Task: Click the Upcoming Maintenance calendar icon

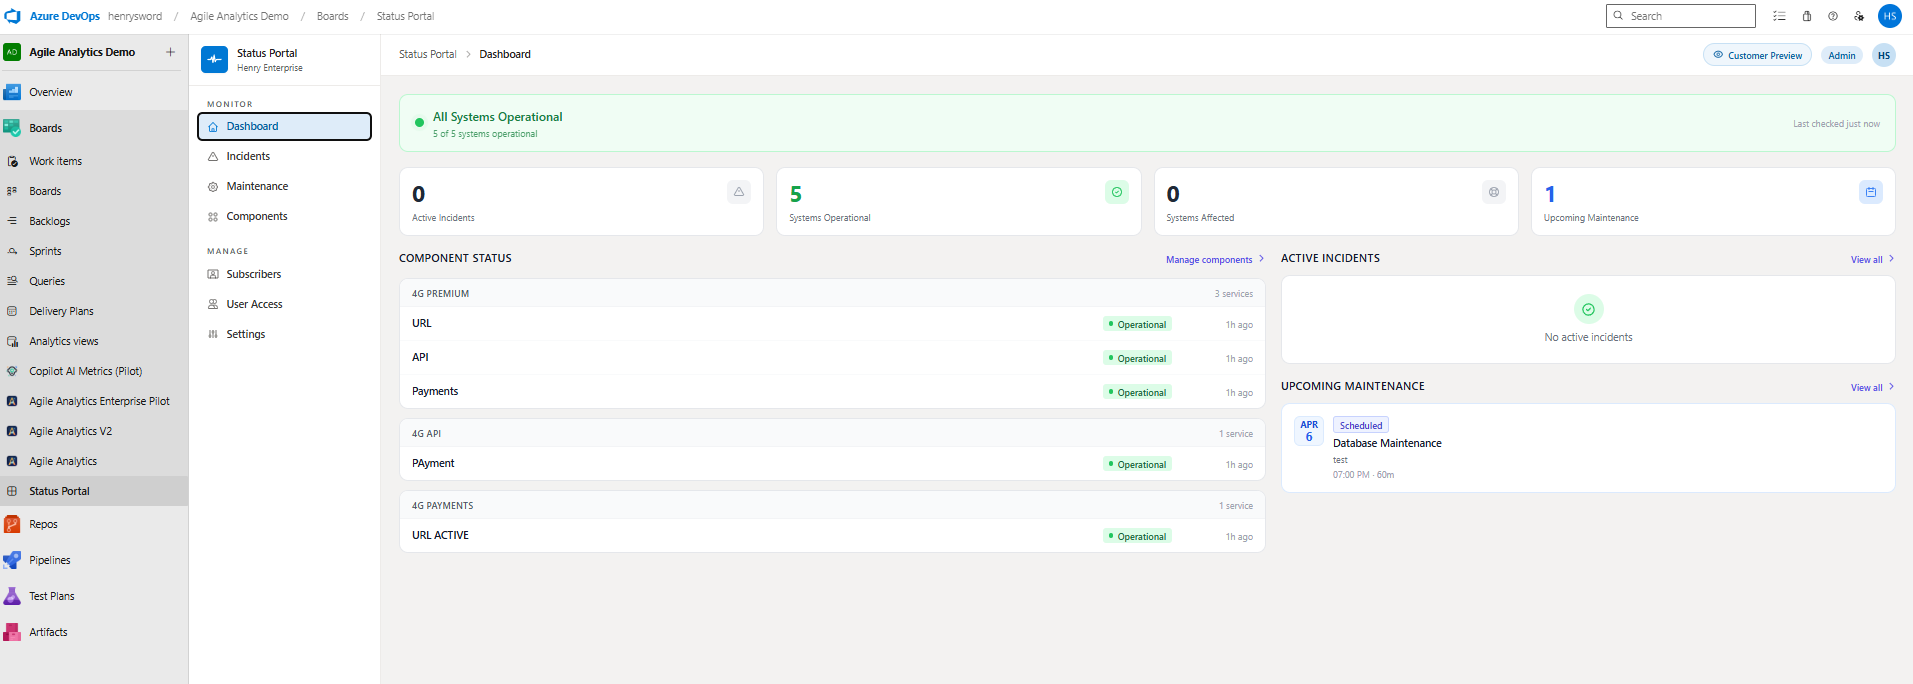Action: click(x=1871, y=192)
